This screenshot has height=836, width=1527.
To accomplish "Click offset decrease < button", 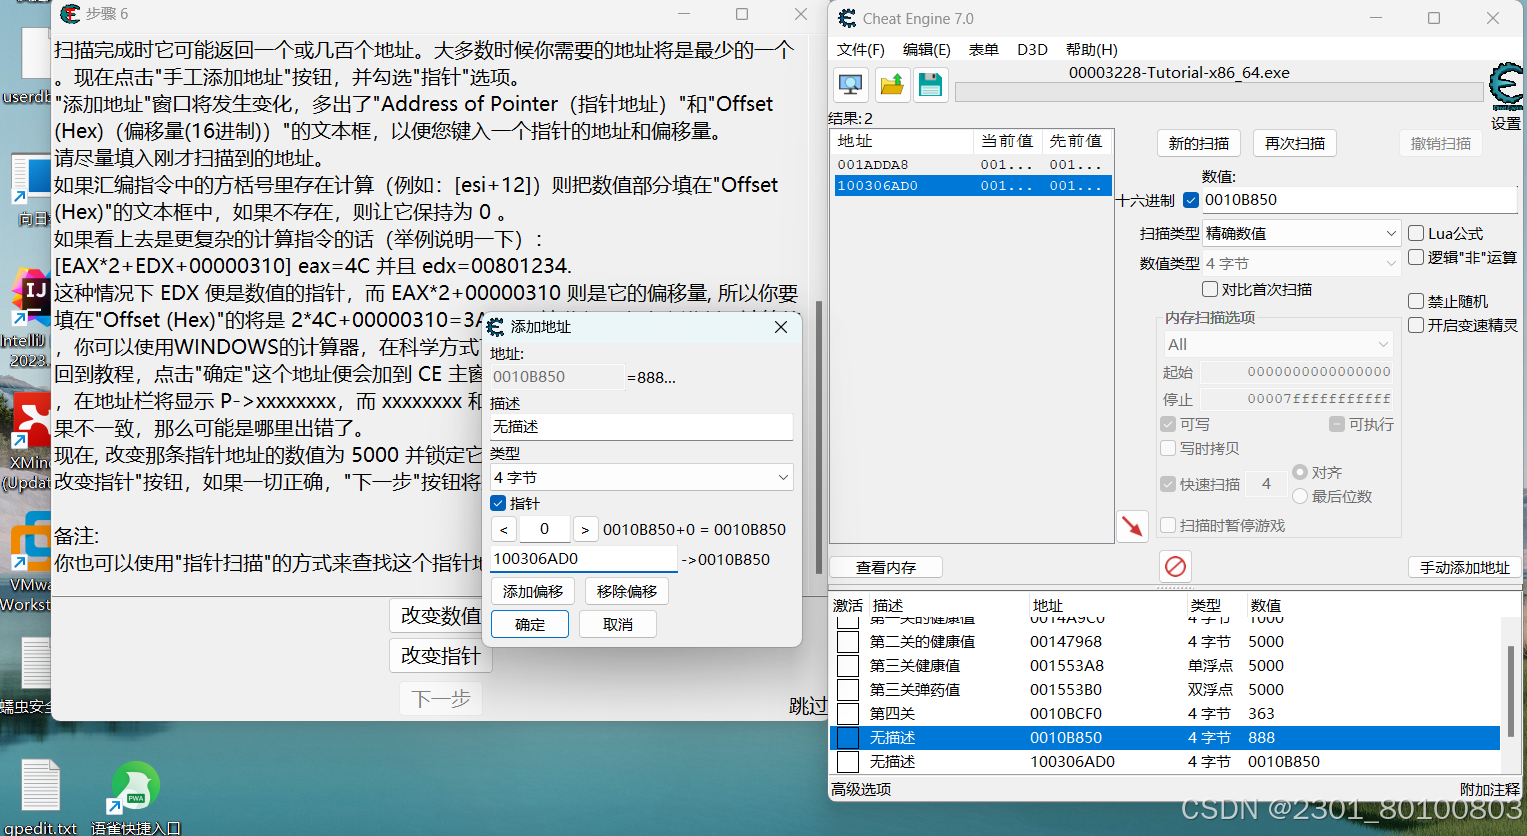I will pyautogui.click(x=504, y=530).
